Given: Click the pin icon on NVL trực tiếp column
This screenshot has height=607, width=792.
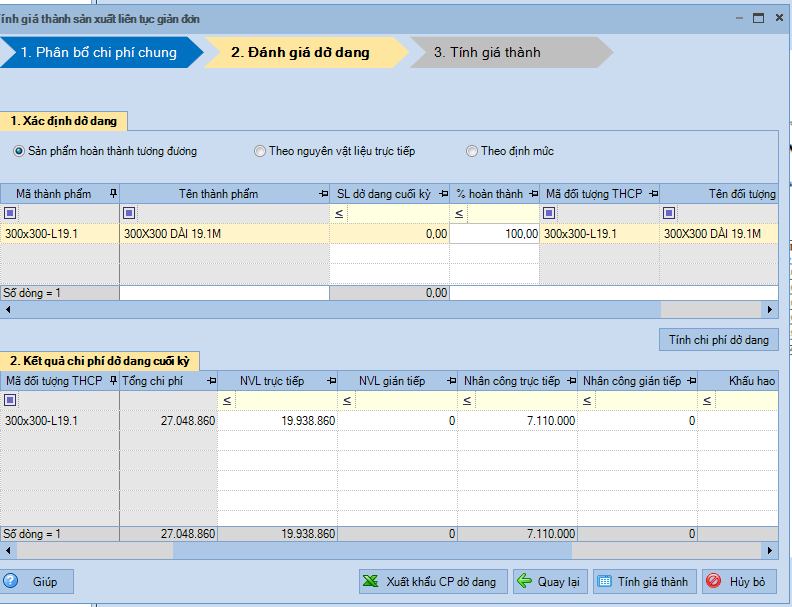Looking at the screenshot, I should pos(331,381).
